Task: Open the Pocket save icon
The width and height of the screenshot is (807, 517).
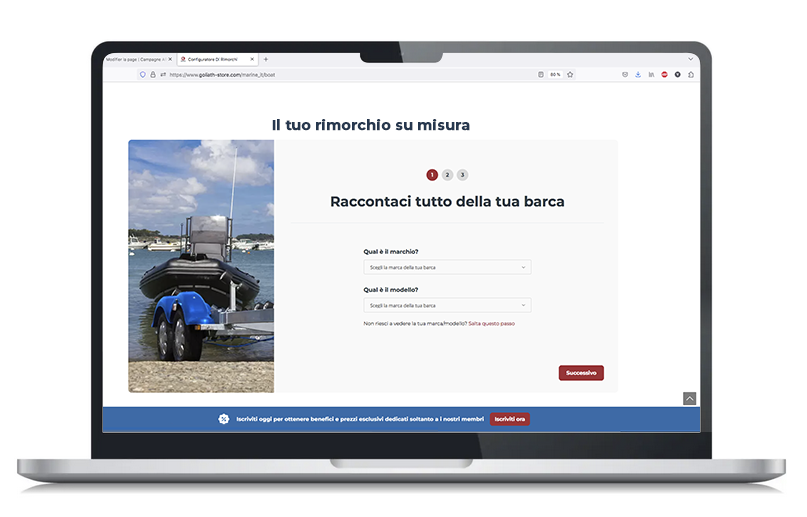Action: (x=625, y=74)
